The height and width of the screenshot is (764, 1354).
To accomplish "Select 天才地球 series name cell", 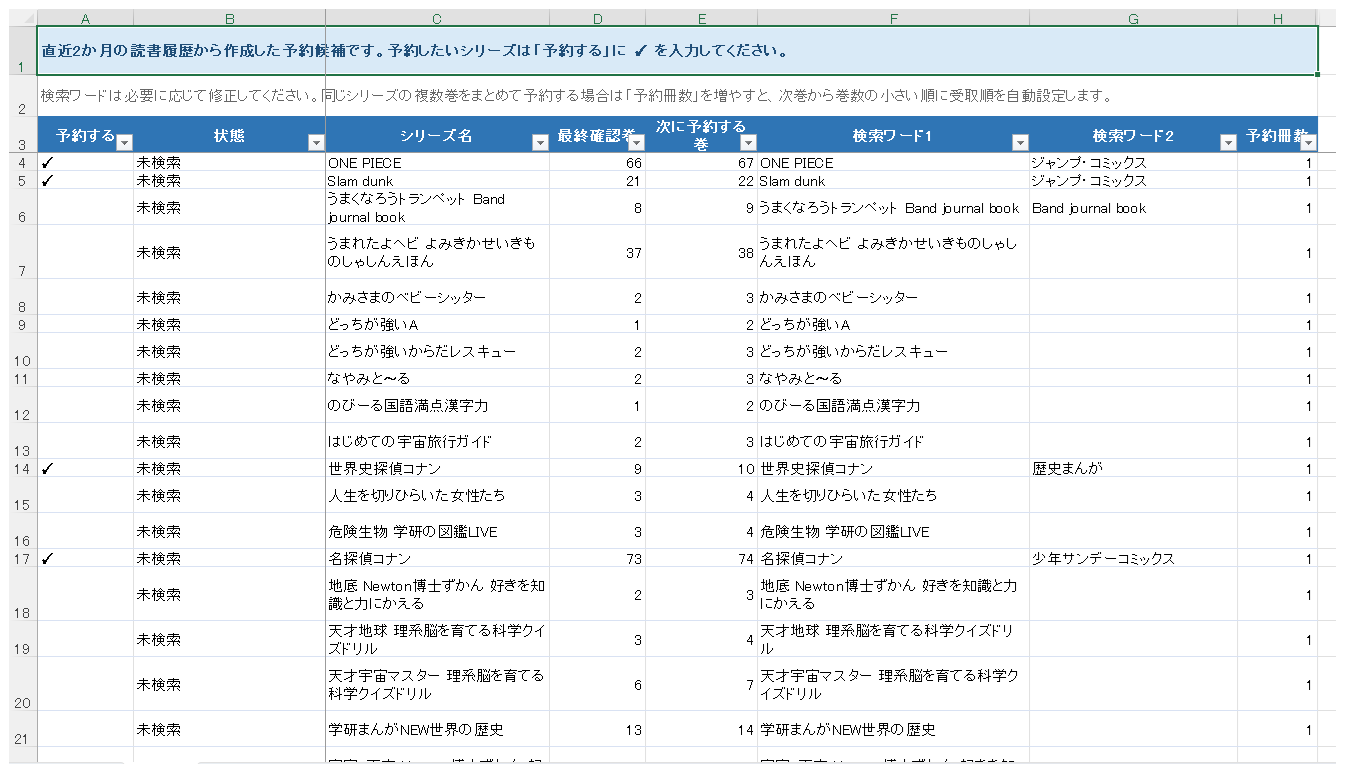I will coord(437,639).
